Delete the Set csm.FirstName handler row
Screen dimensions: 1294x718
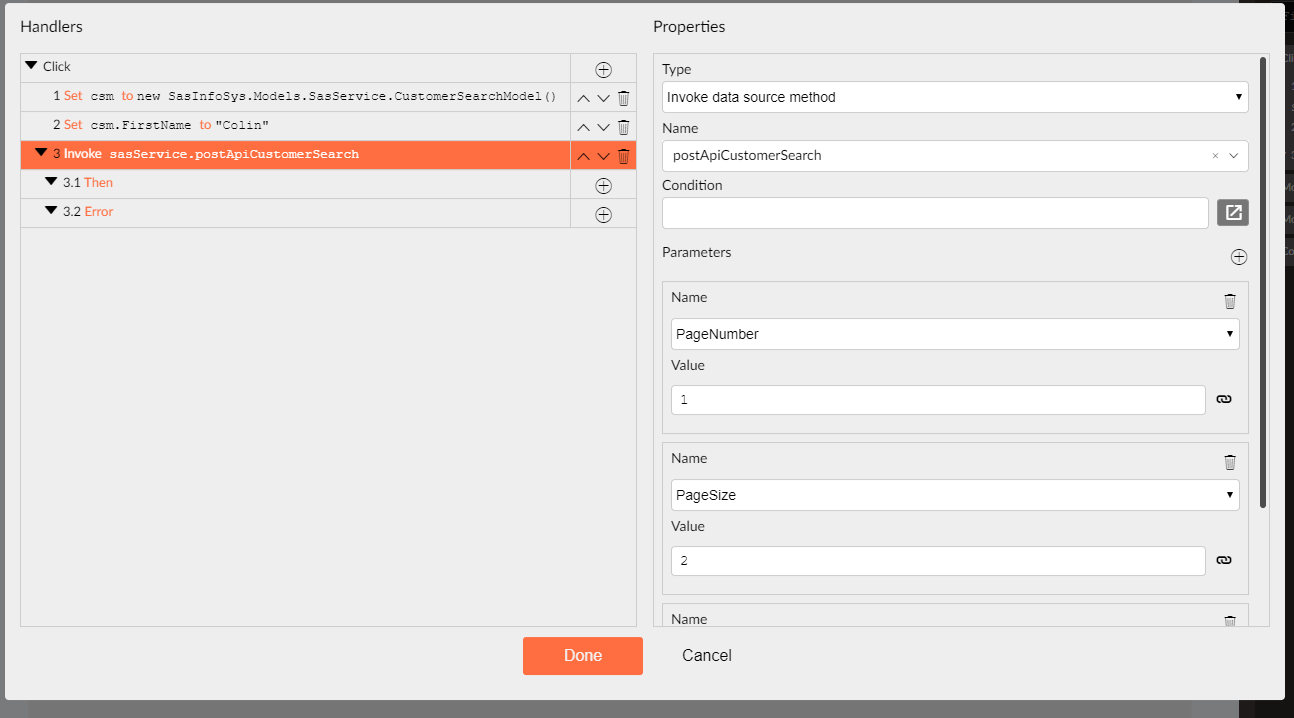[x=623, y=127]
